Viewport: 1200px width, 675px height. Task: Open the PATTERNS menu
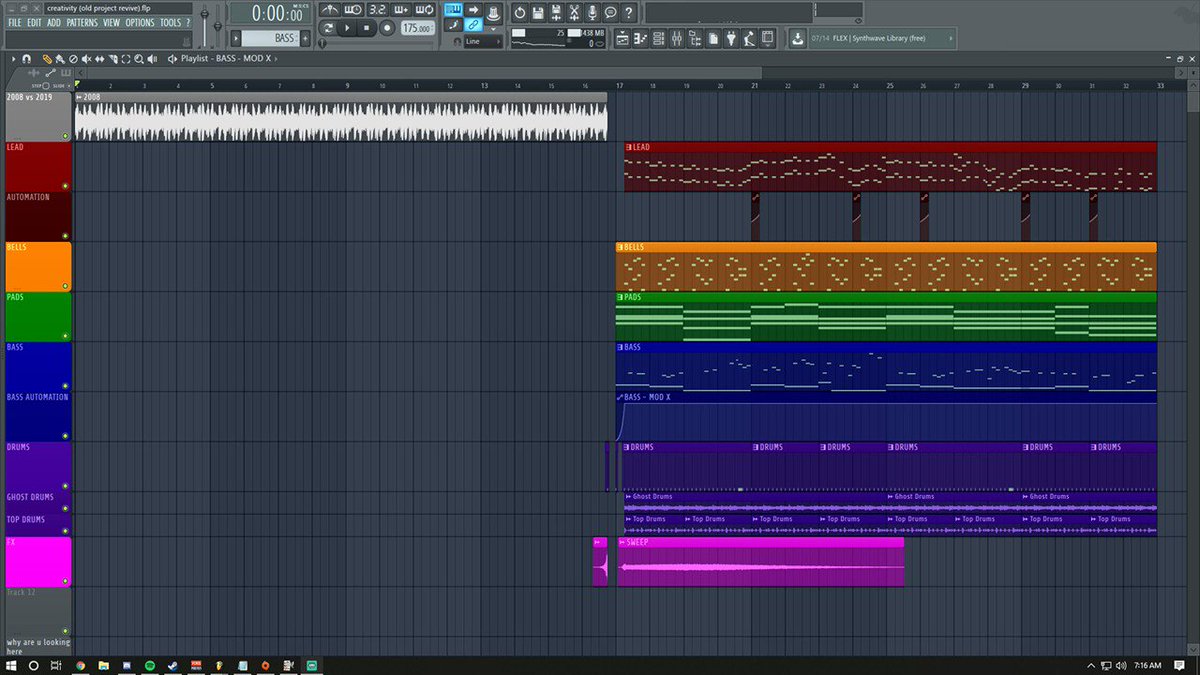click(82, 22)
